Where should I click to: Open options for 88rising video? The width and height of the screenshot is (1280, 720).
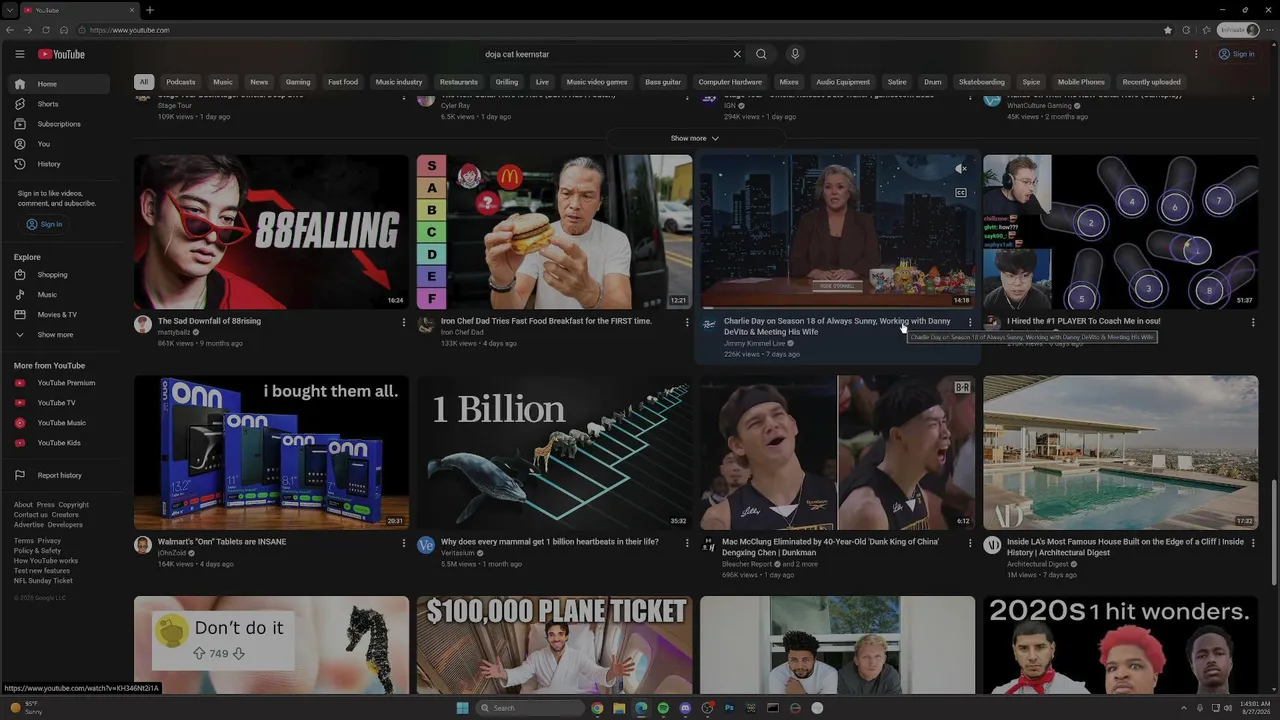pos(404,322)
